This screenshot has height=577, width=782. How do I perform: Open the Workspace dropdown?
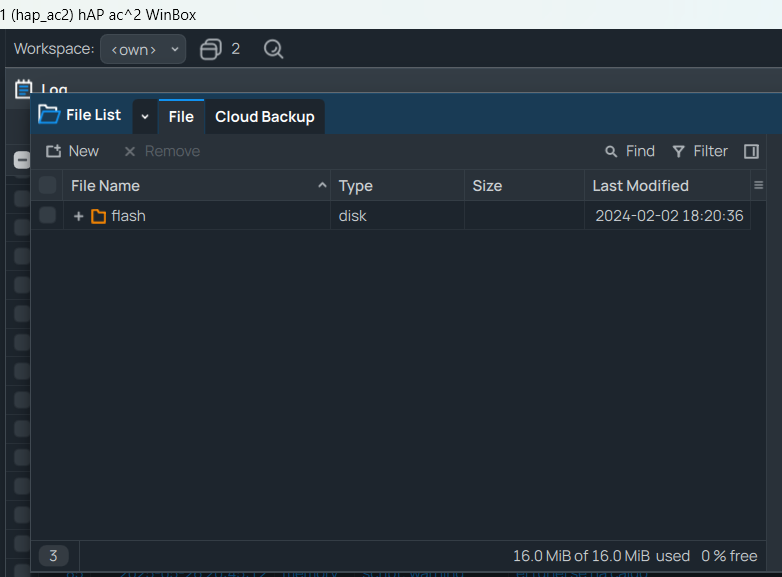(143, 49)
